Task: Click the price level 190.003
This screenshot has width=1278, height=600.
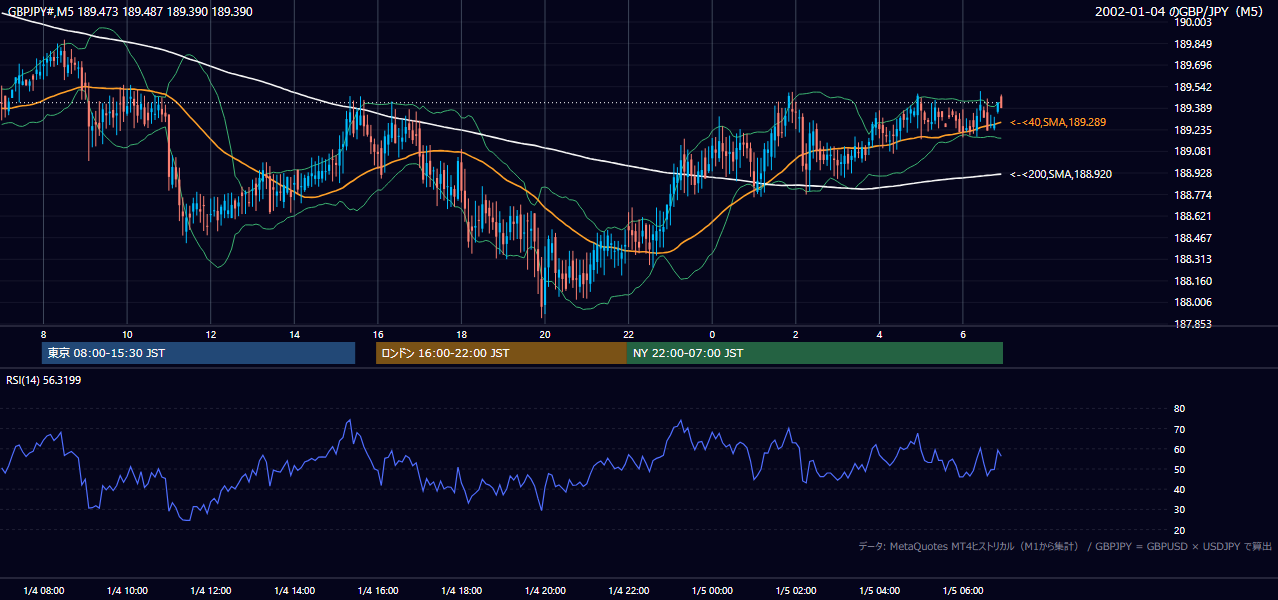Action: click(1194, 22)
